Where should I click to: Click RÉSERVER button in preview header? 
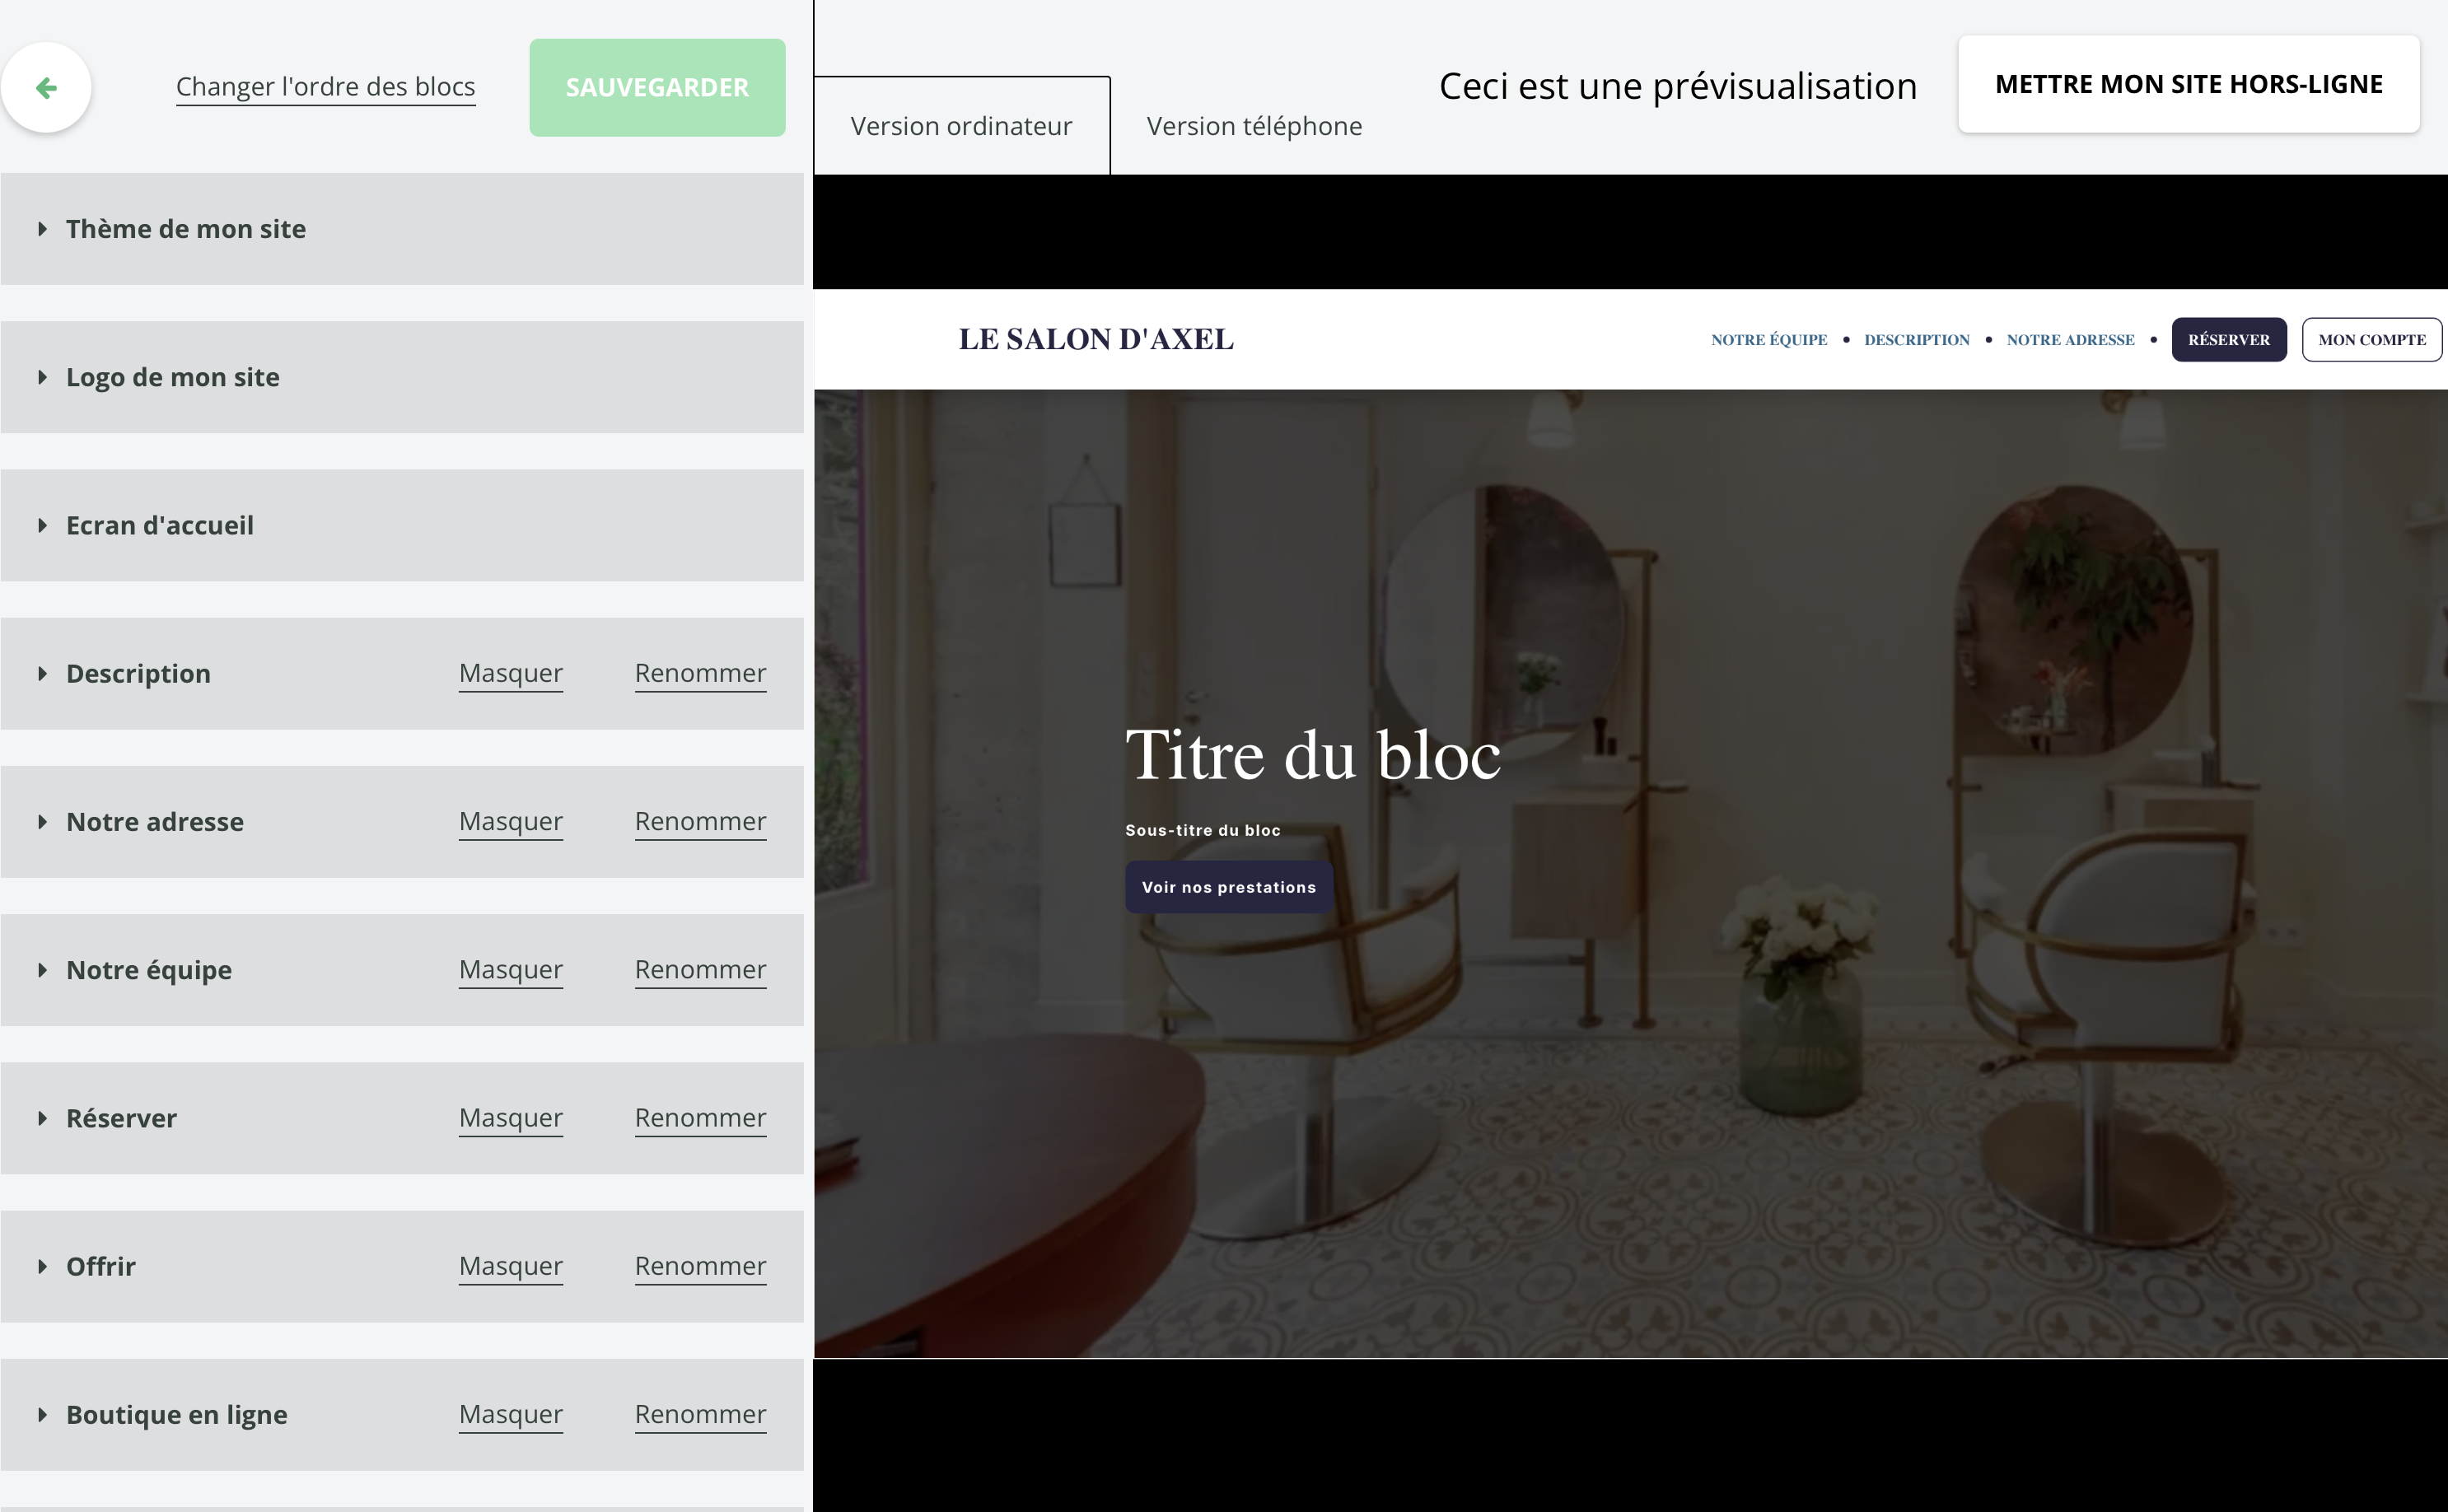2229,340
